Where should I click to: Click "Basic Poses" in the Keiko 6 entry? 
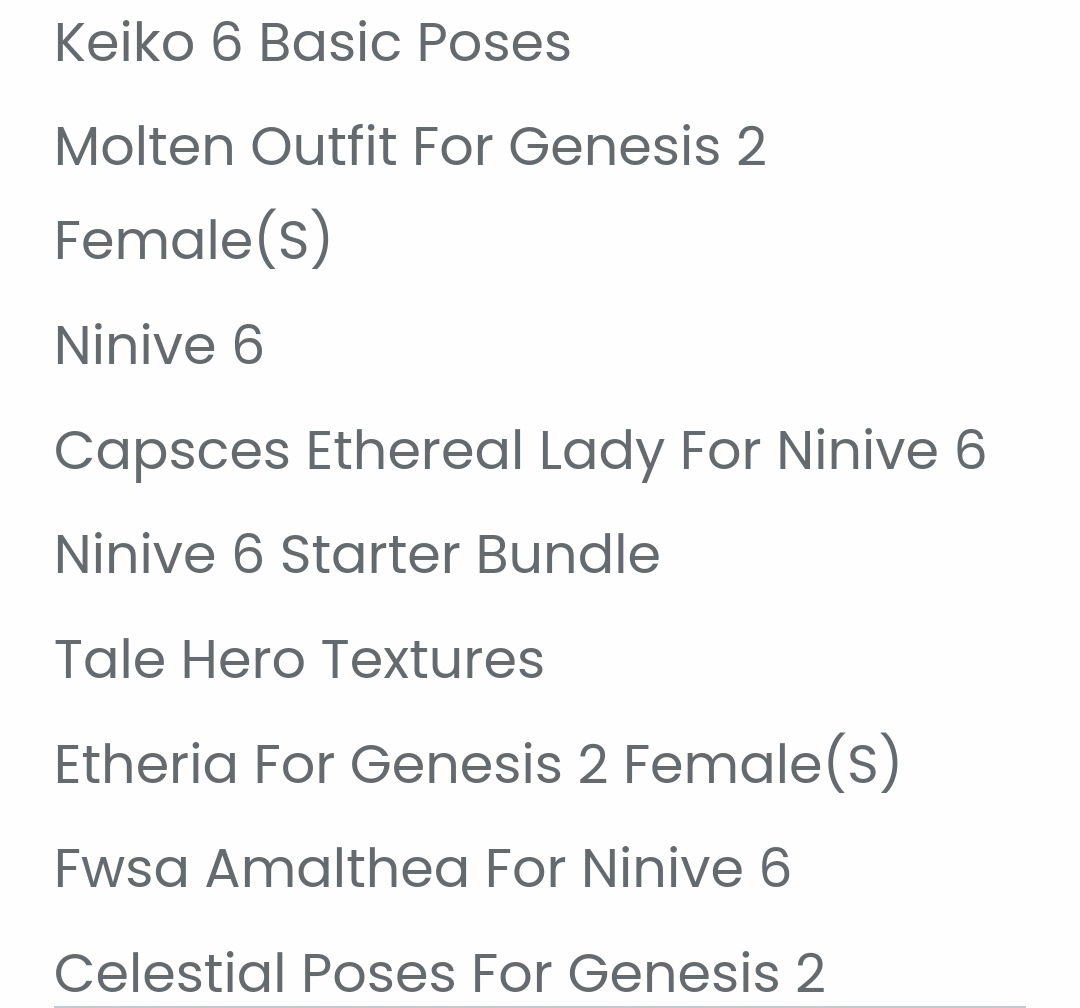click(x=415, y=43)
